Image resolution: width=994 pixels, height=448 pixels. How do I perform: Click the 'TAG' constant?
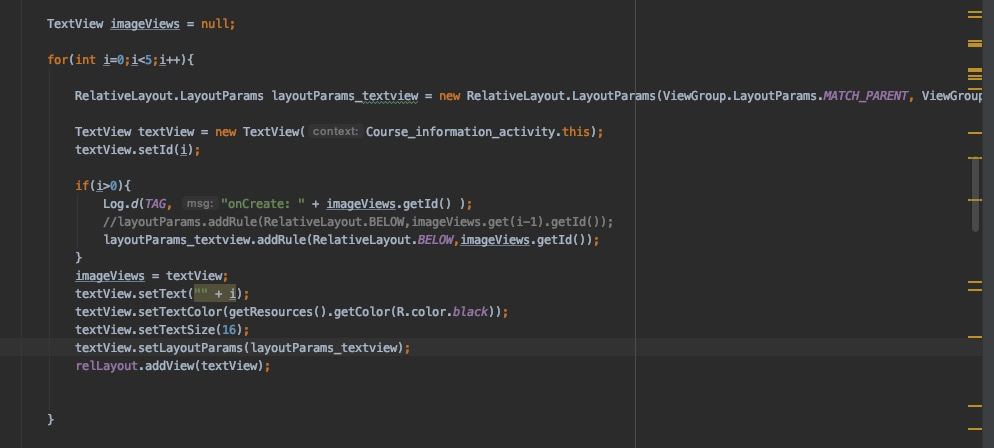156,203
